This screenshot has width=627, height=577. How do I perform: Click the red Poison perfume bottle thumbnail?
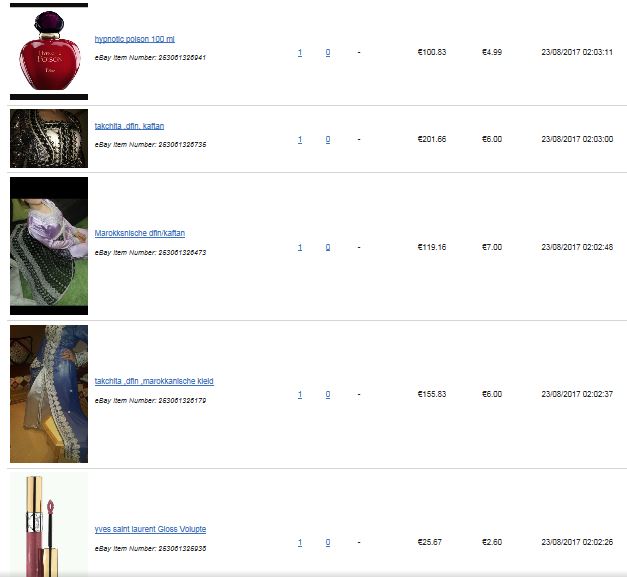coord(49,52)
